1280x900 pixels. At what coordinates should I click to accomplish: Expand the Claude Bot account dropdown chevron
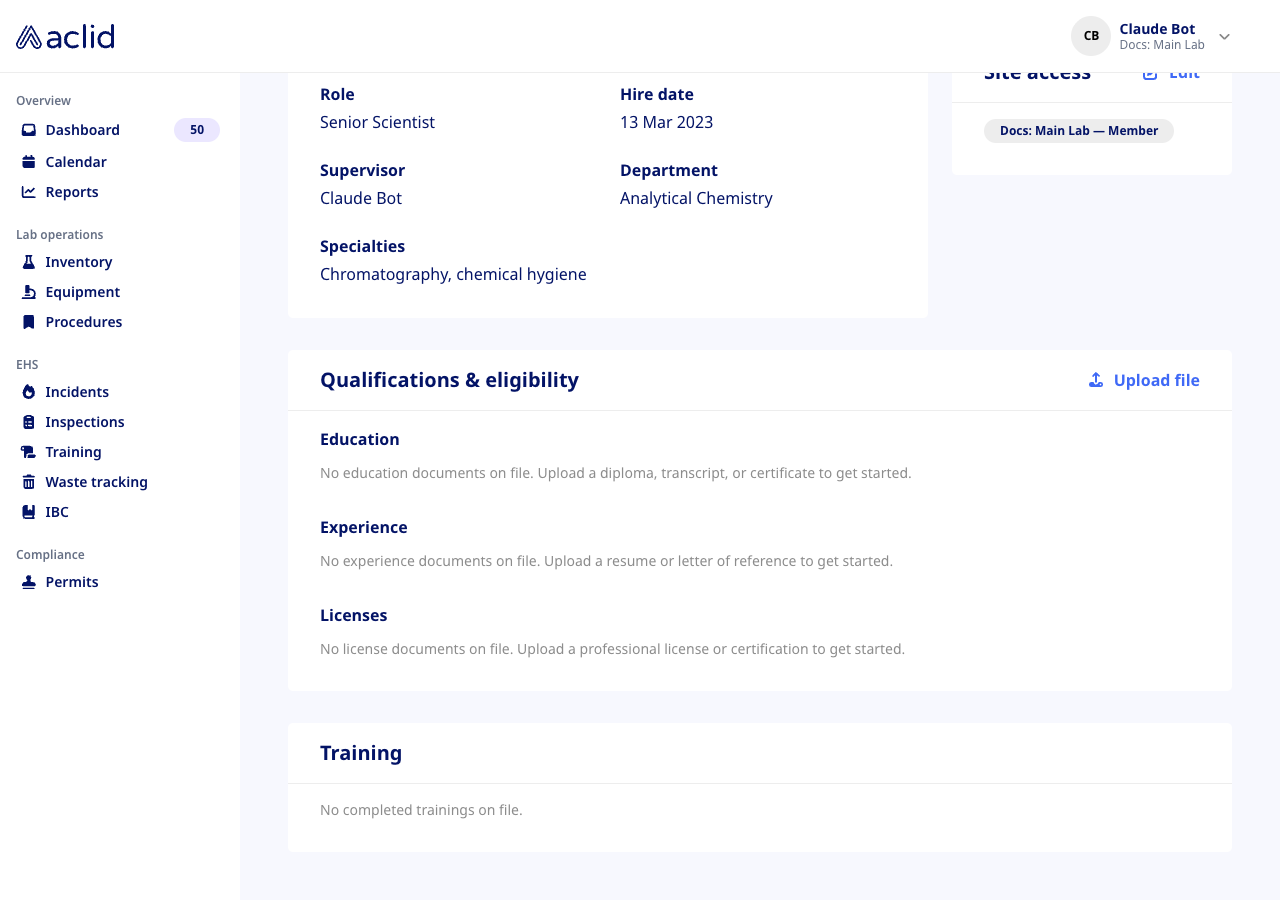click(x=1224, y=37)
